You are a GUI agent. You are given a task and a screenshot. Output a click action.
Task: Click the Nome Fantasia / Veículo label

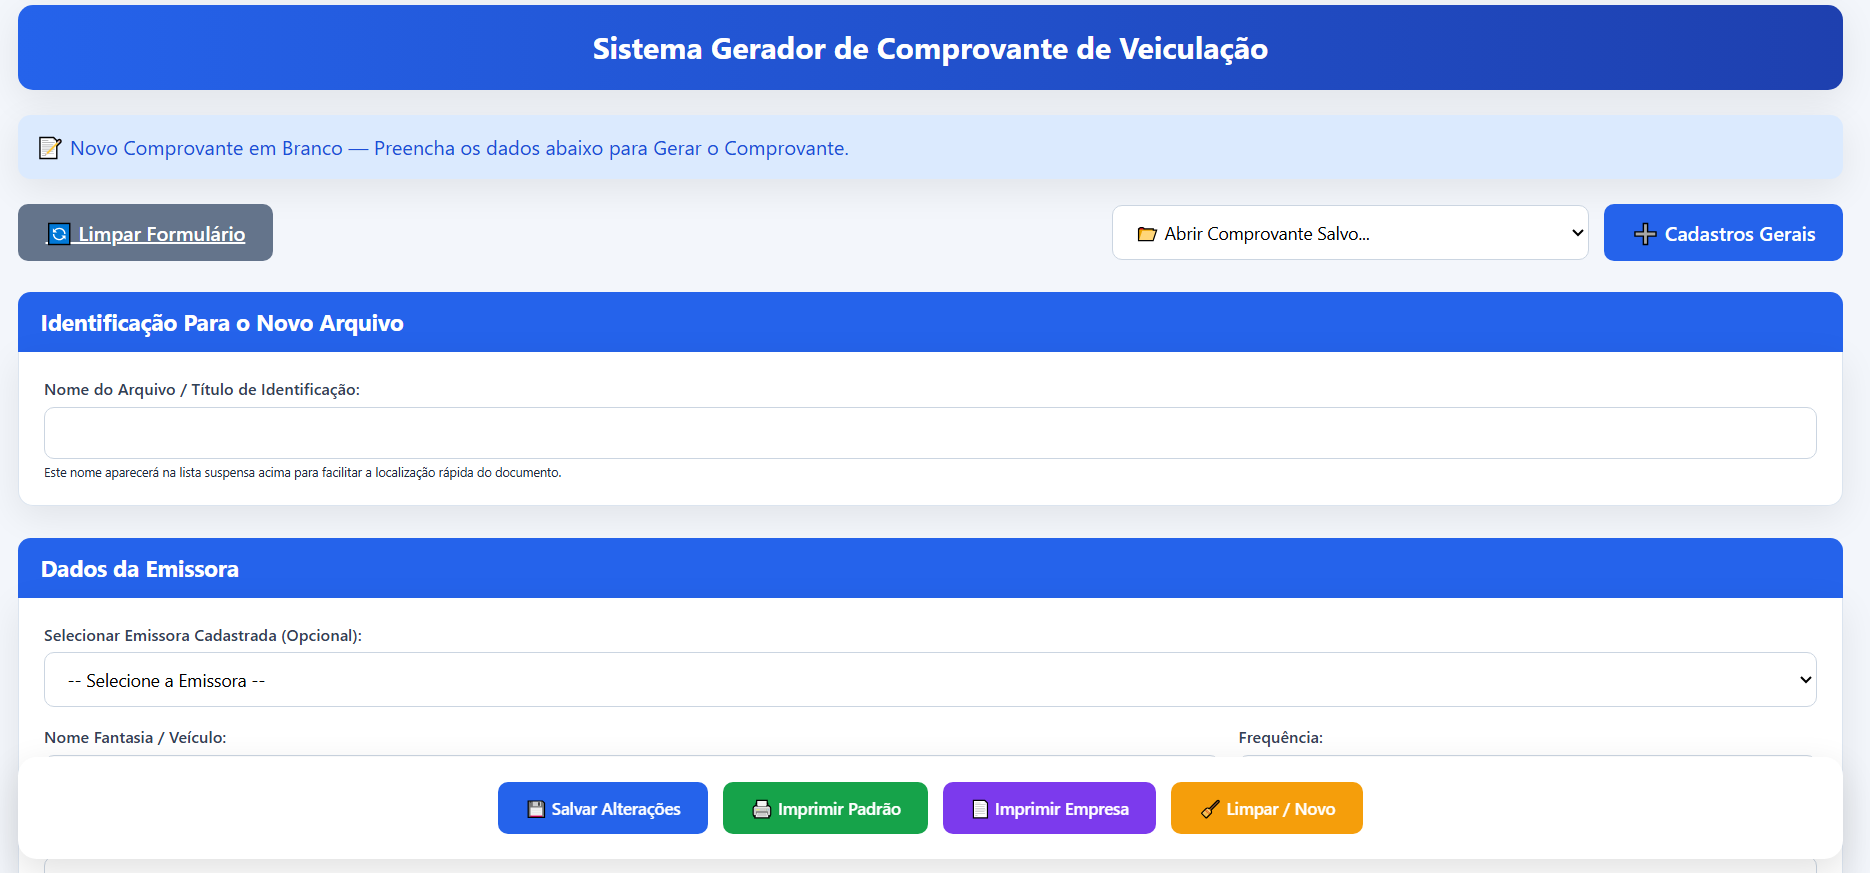pyautogui.click(x=135, y=737)
